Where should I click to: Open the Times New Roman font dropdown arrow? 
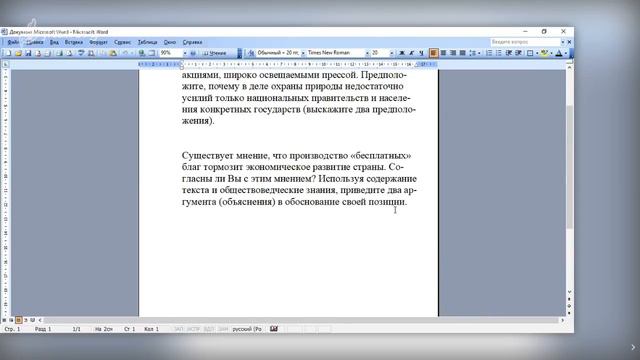pyautogui.click(x=367, y=53)
